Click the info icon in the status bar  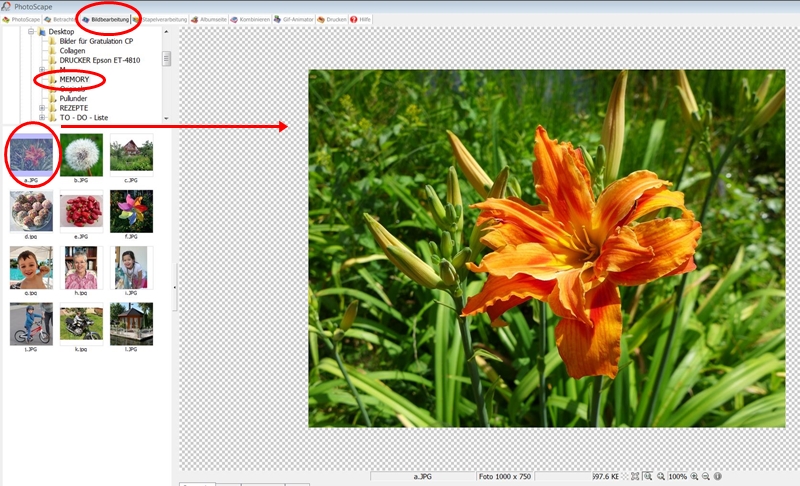click(718, 477)
